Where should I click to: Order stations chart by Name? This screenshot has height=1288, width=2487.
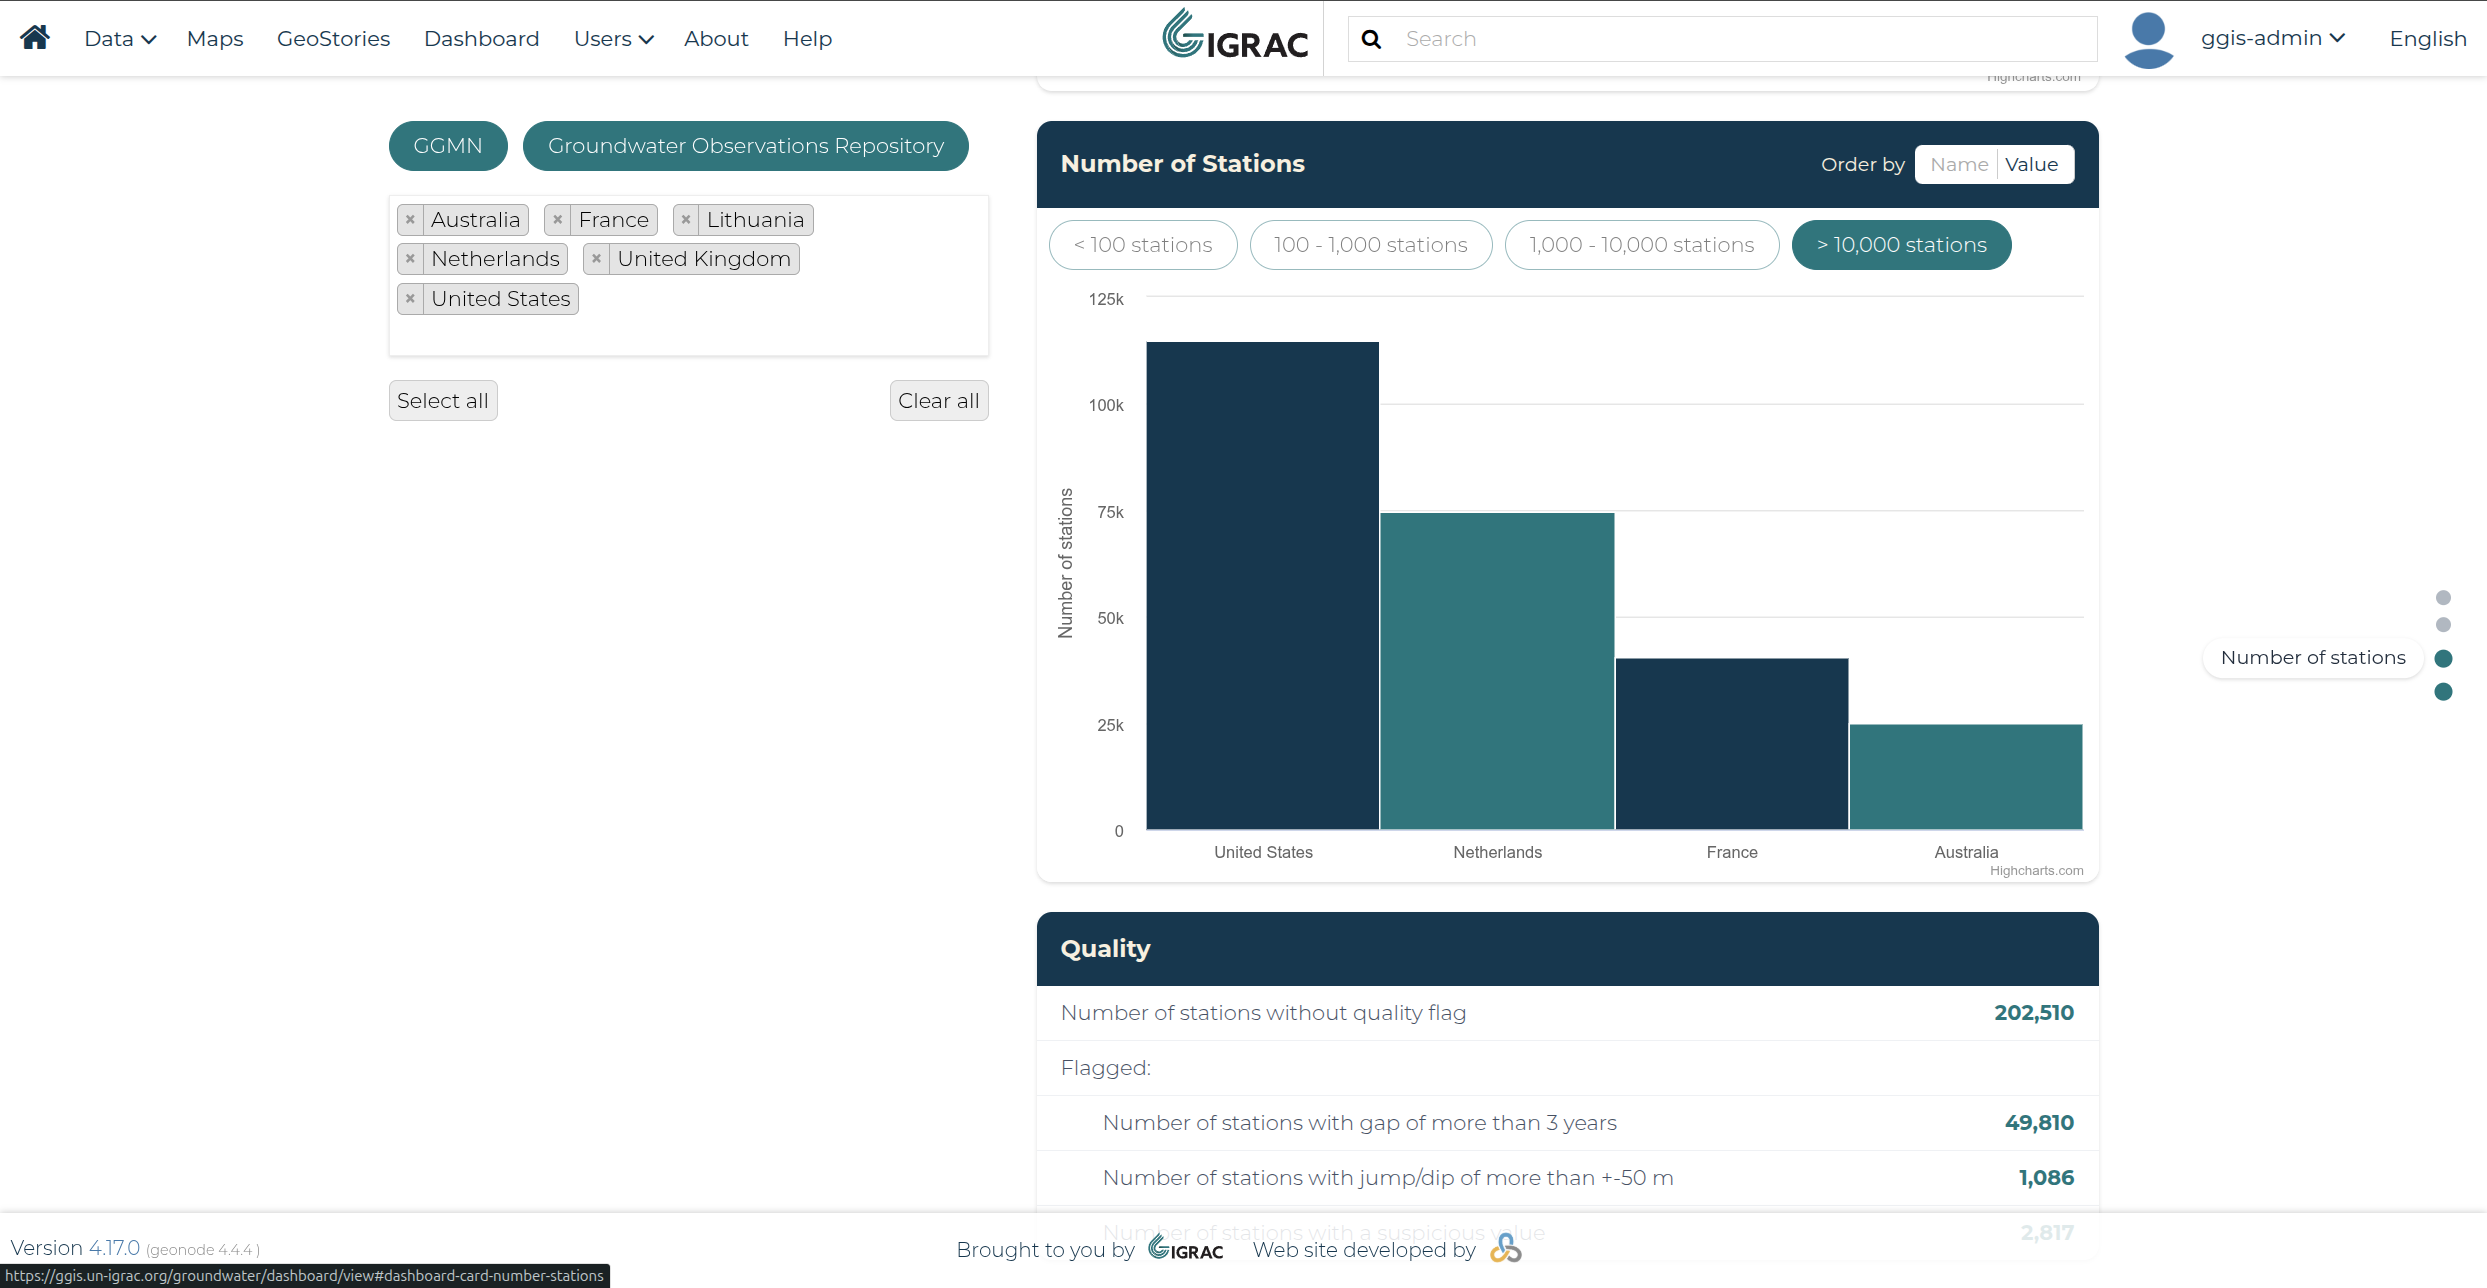pyautogui.click(x=1958, y=165)
